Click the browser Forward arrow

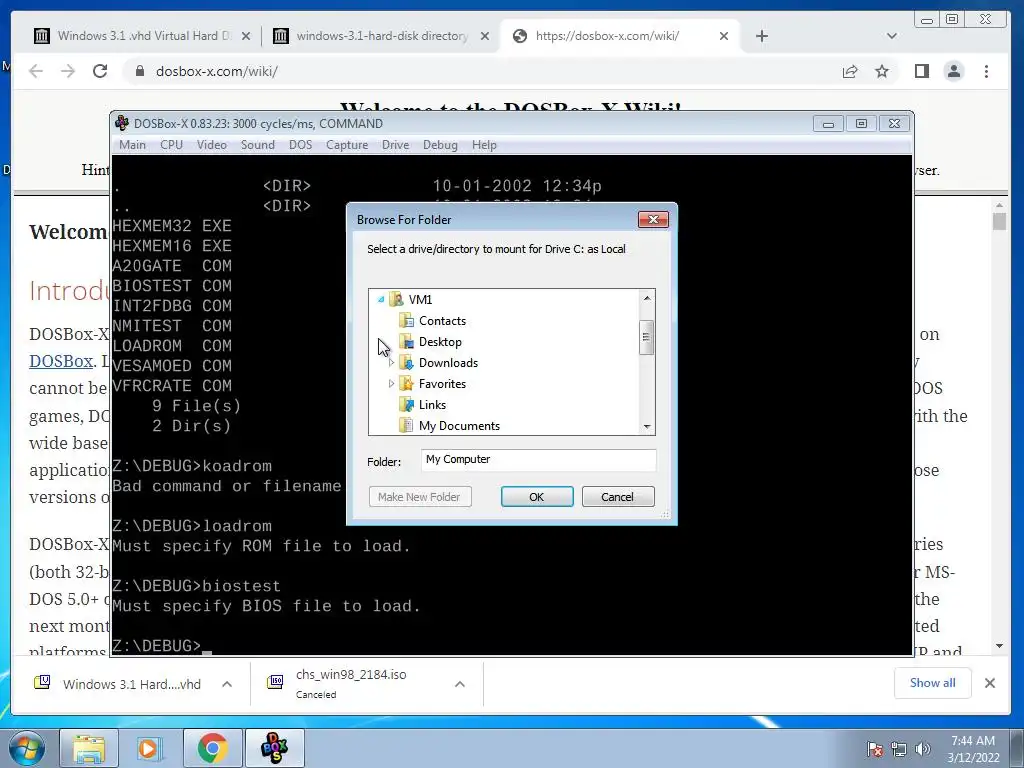point(68,71)
